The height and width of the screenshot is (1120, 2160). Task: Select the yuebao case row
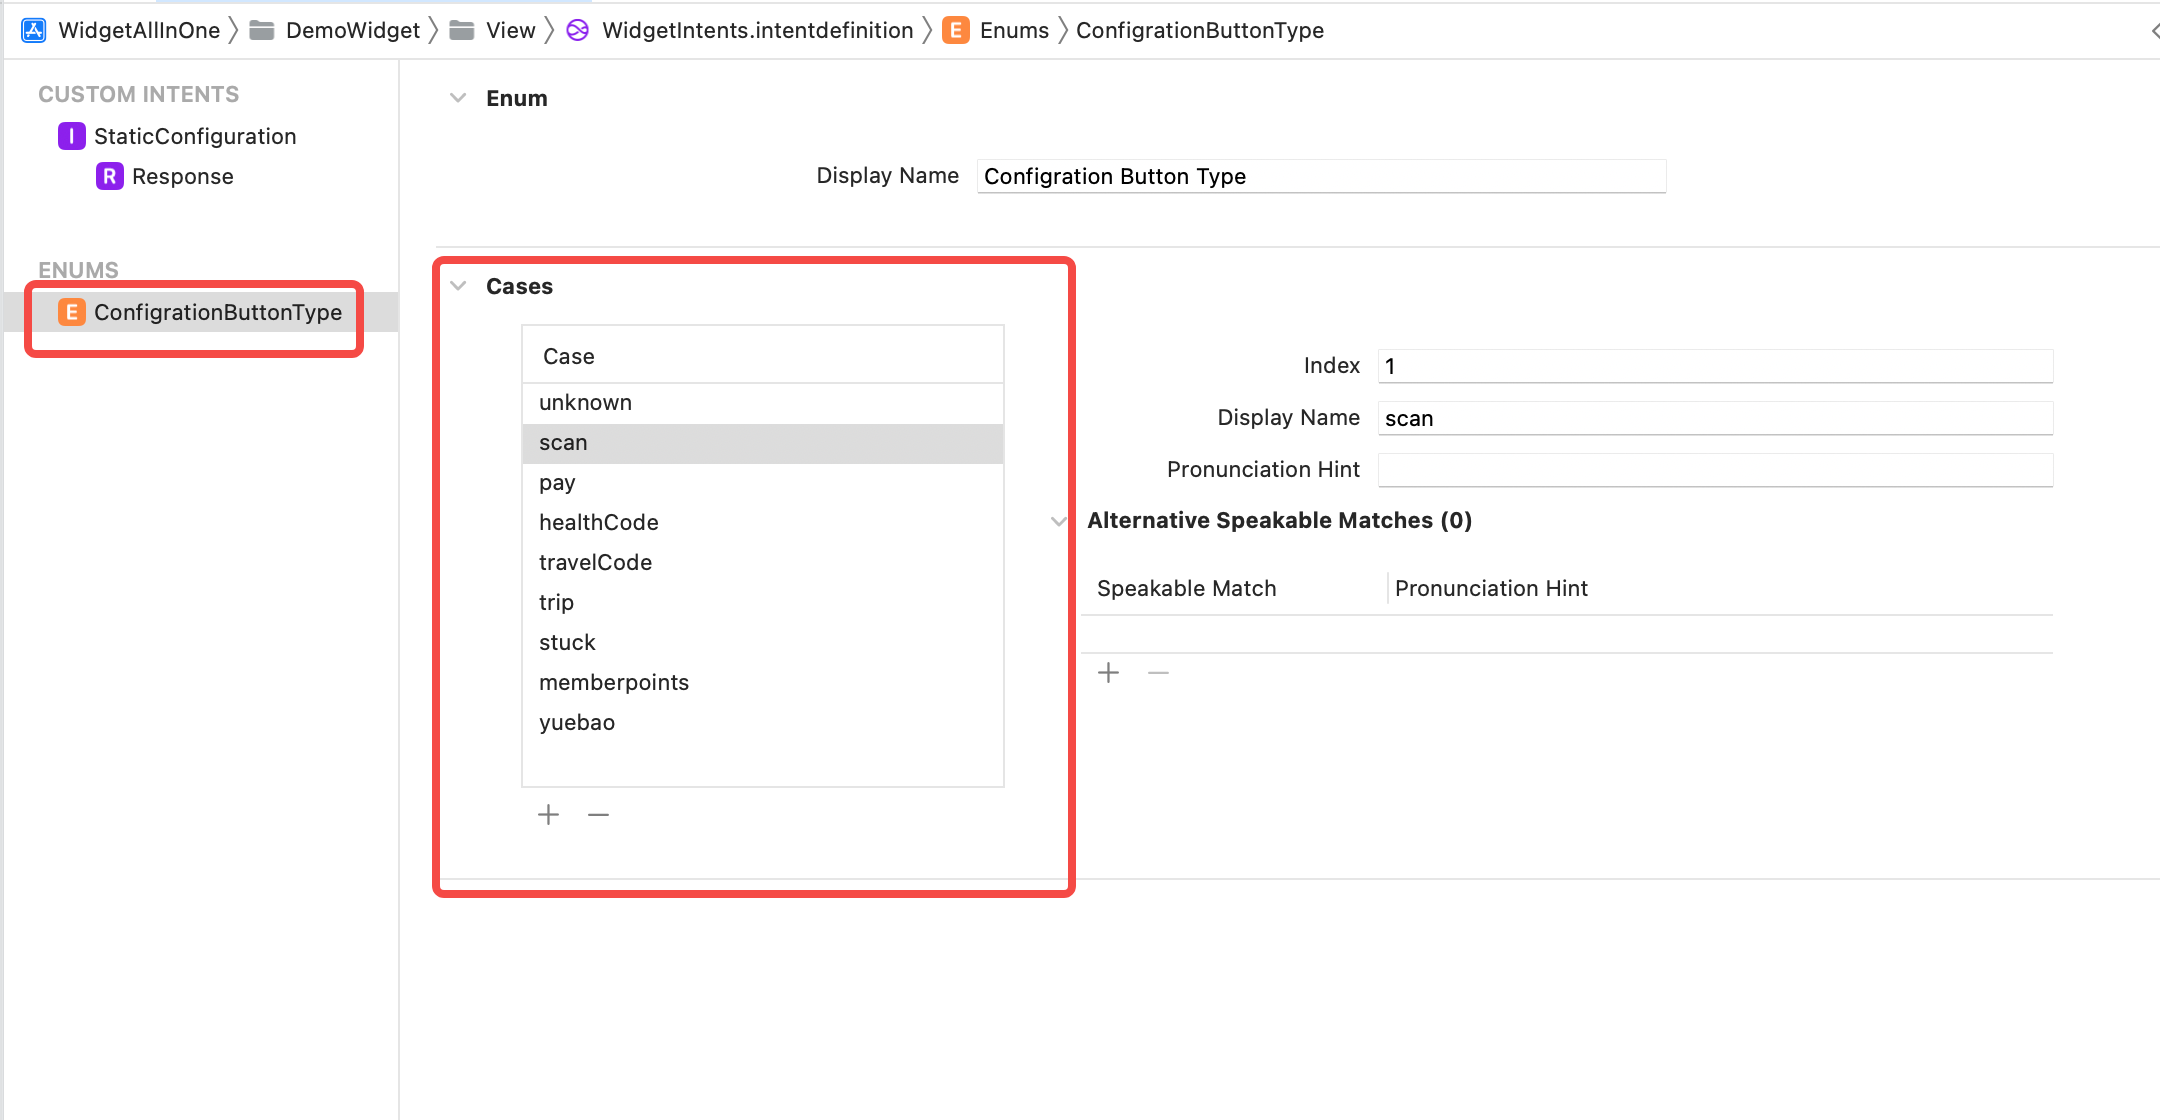[762, 722]
